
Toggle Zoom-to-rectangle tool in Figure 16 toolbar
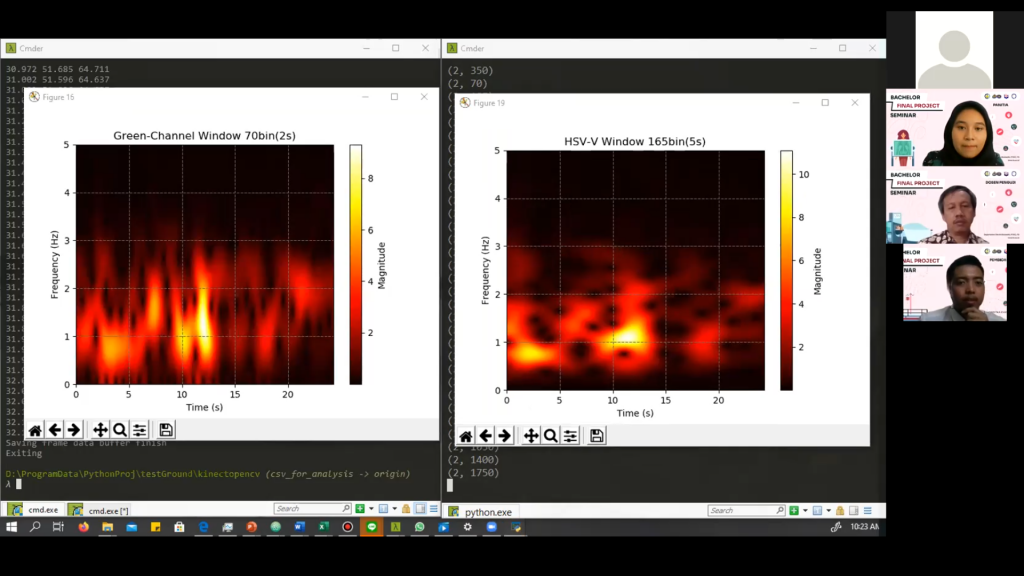120,430
